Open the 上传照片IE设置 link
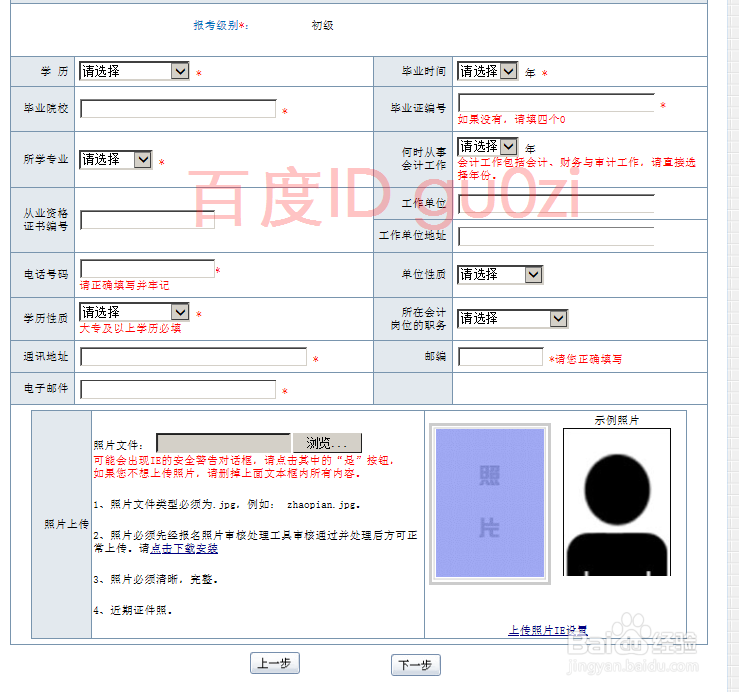This screenshot has height=692, width=739. 548,630
